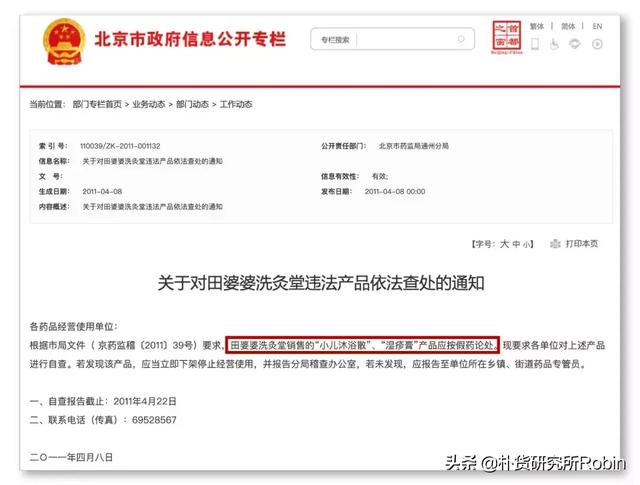Click 生成日期 value 2011-04-08

(x=102, y=191)
